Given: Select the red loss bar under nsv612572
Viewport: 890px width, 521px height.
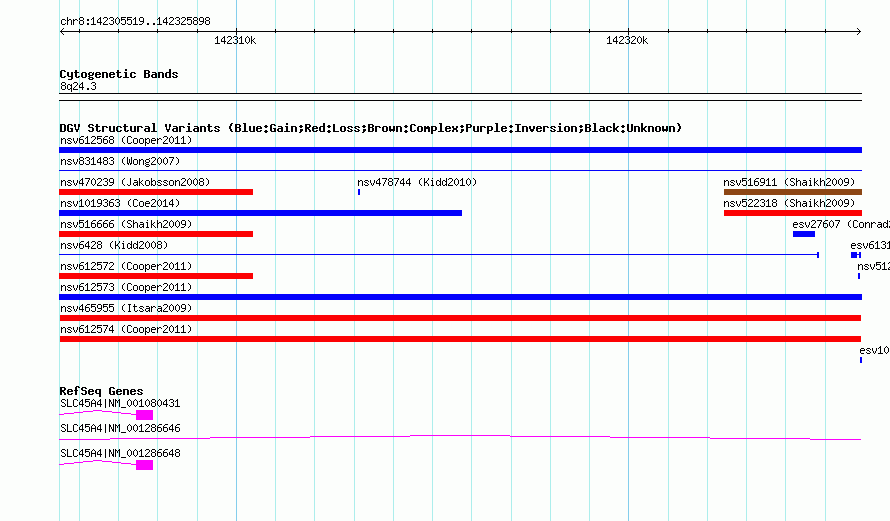Looking at the screenshot, I should pyautogui.click(x=156, y=276).
